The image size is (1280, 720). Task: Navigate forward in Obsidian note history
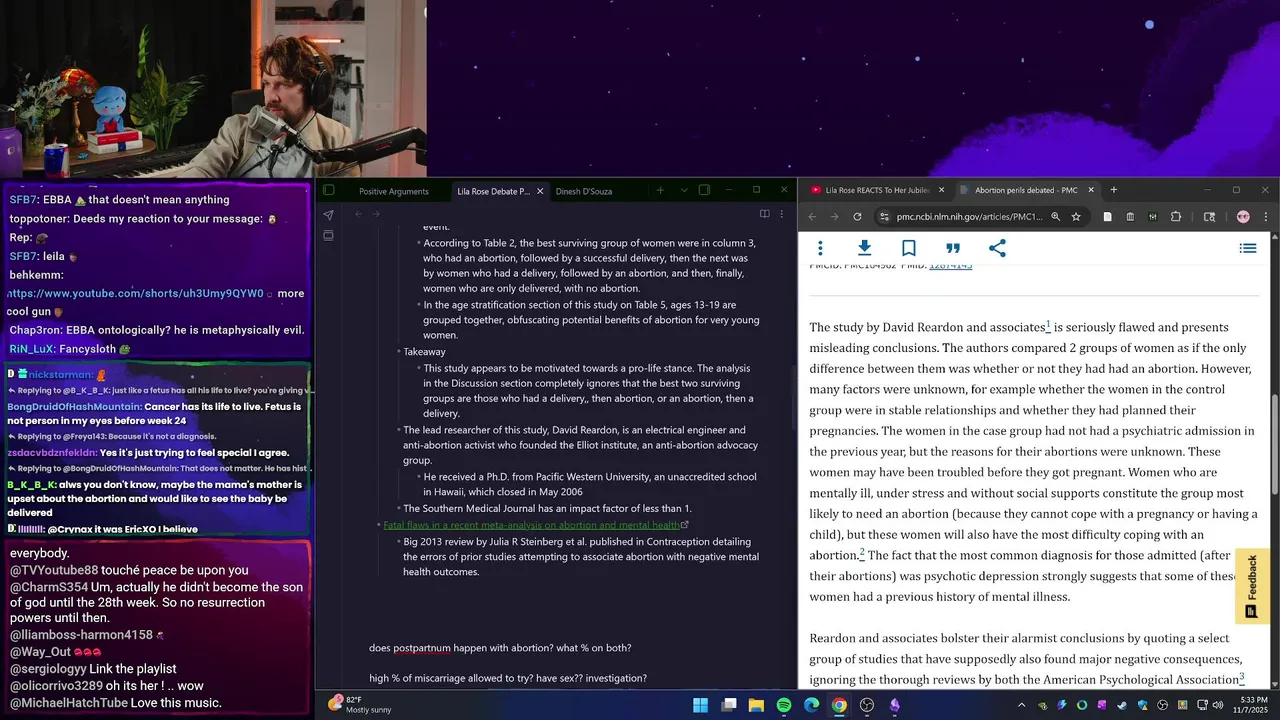coord(376,213)
